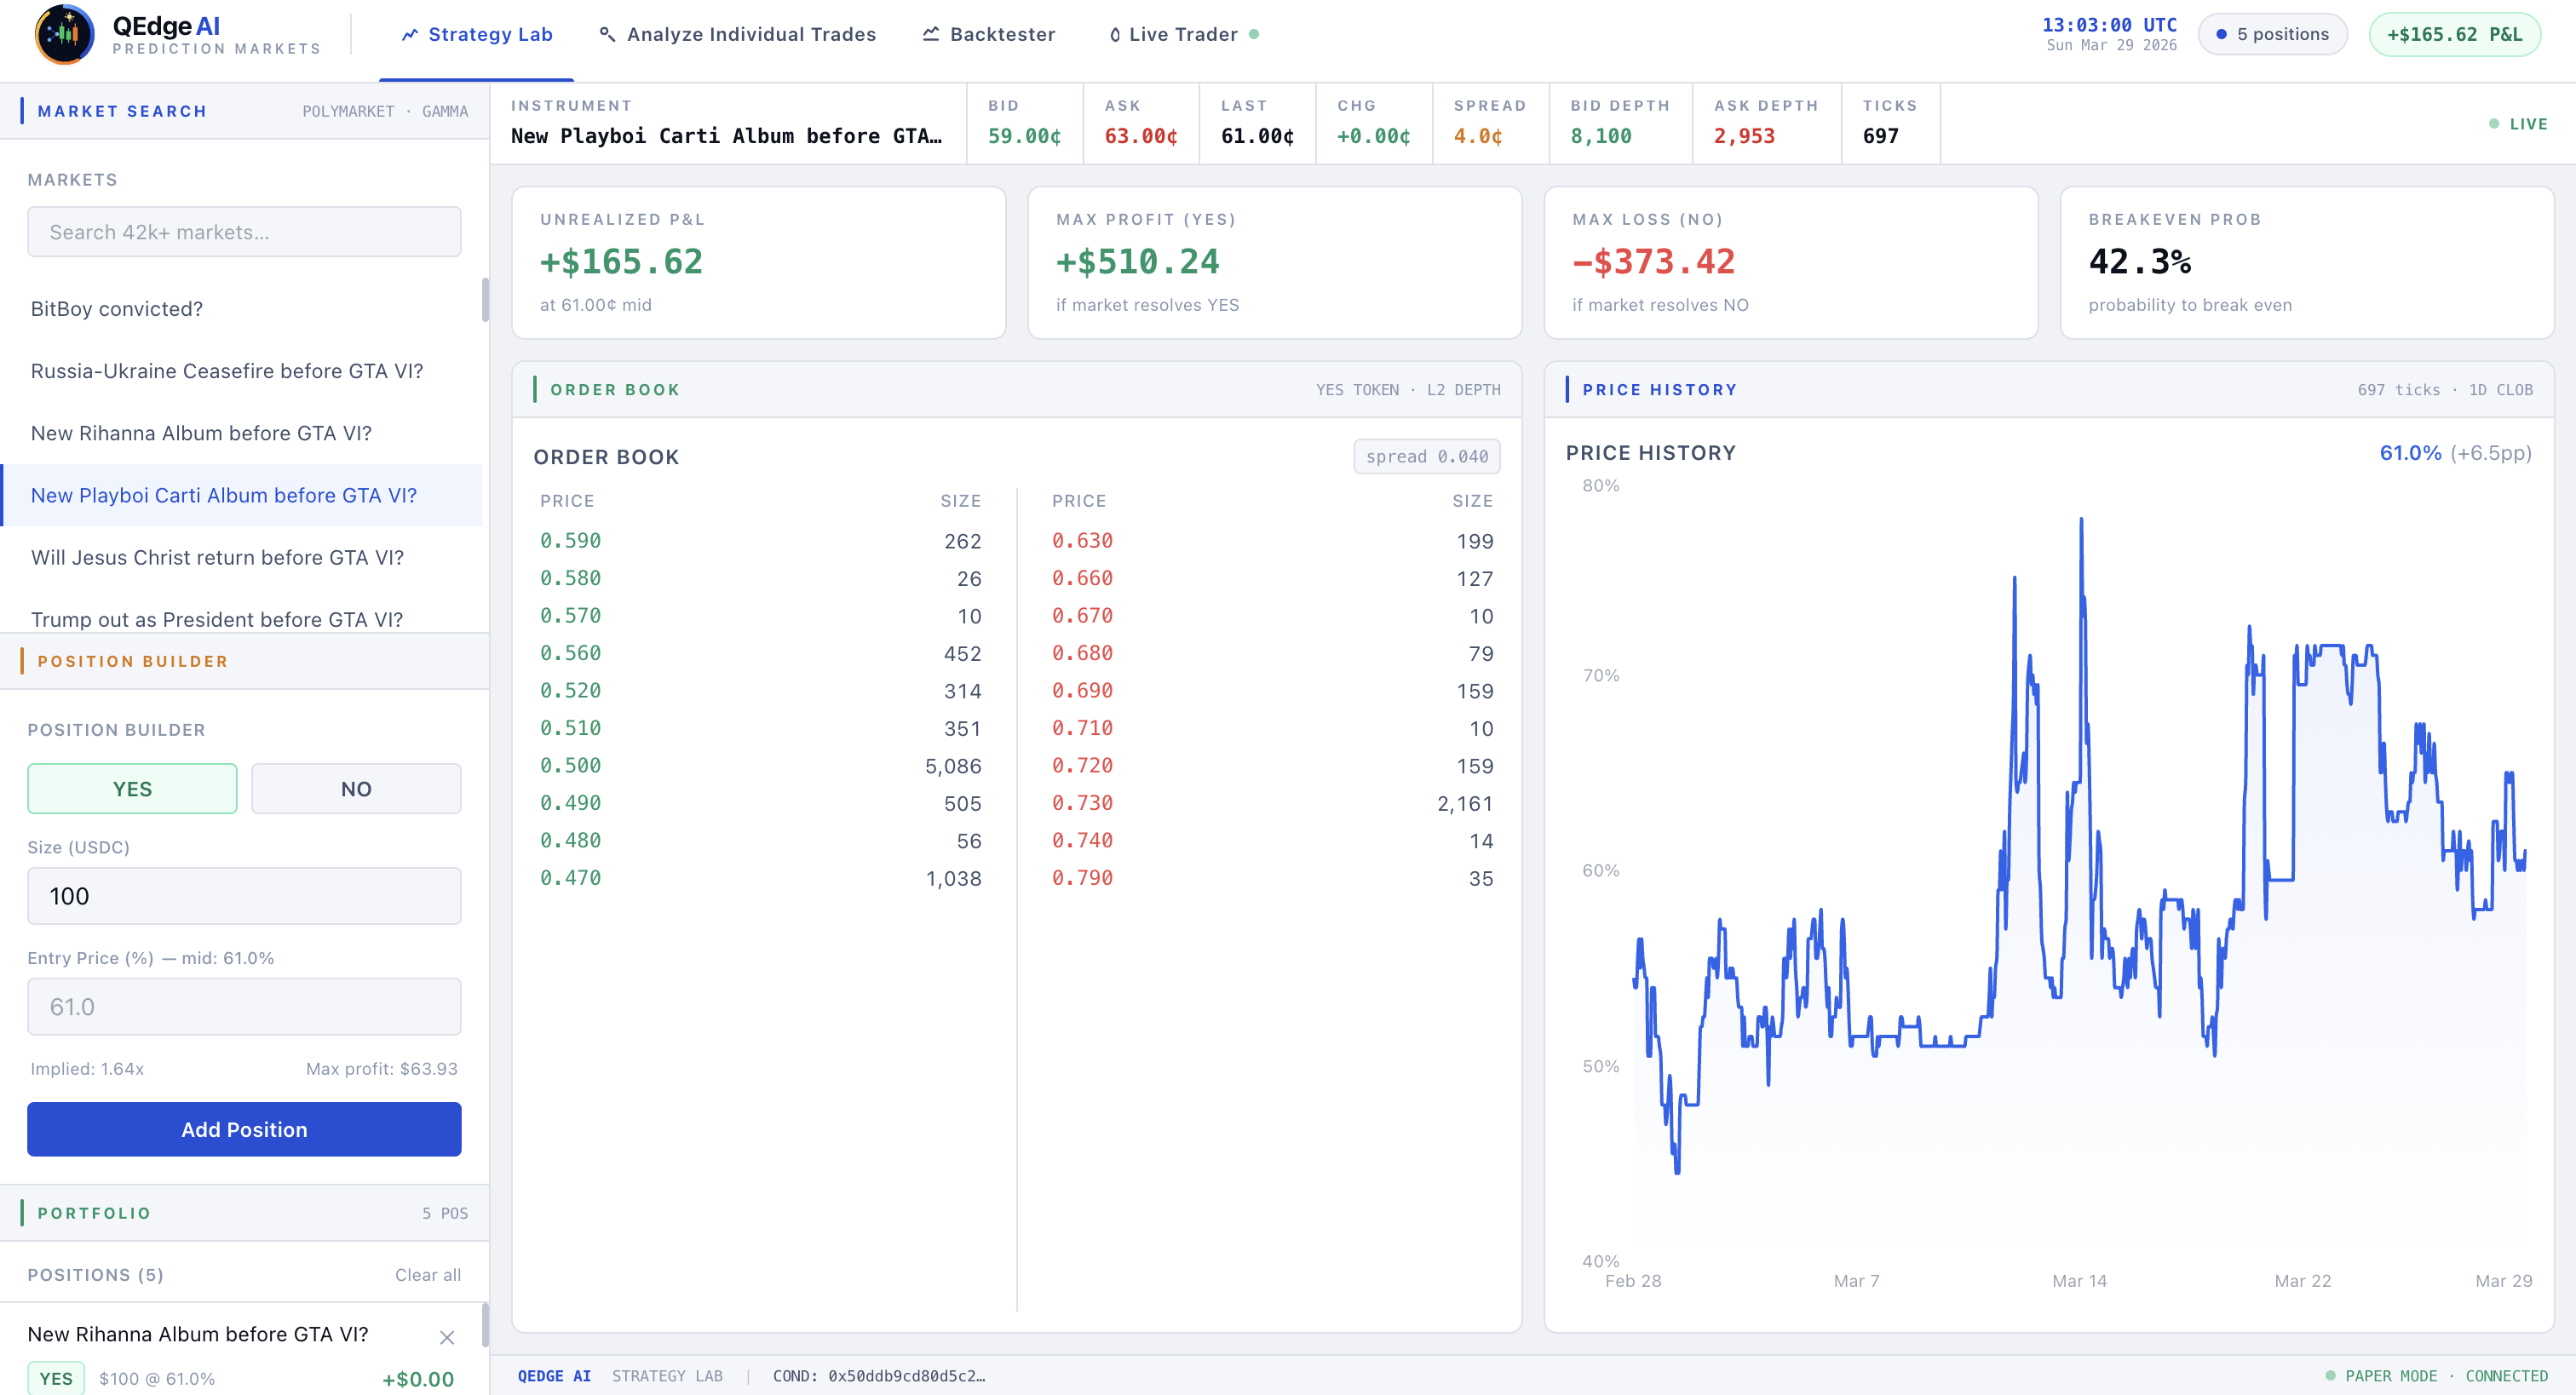Click the QEdge AI logo icon
The image size is (2576, 1395).
coord(64,34)
